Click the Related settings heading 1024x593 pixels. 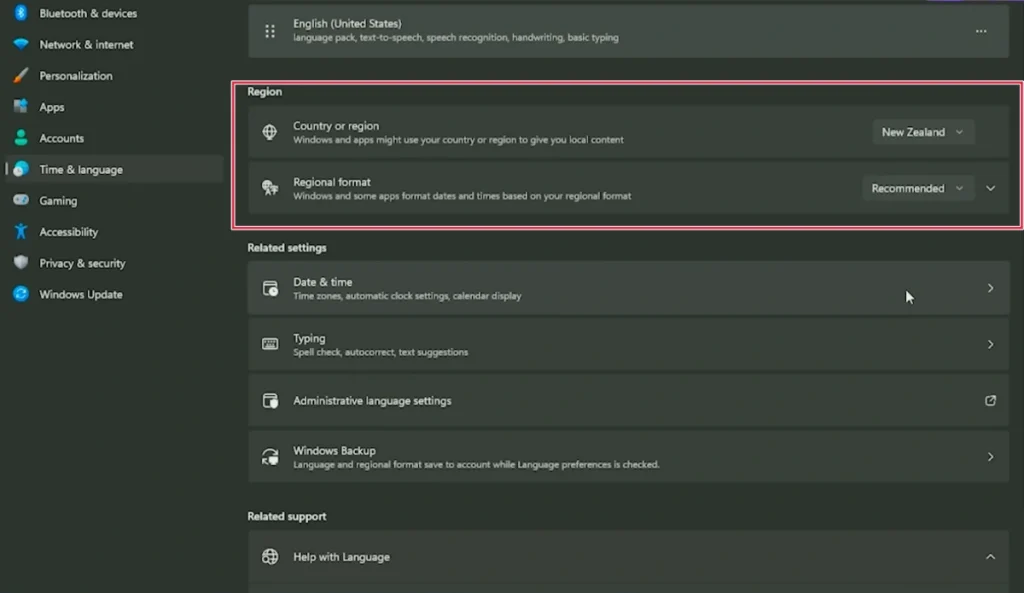click(x=287, y=248)
